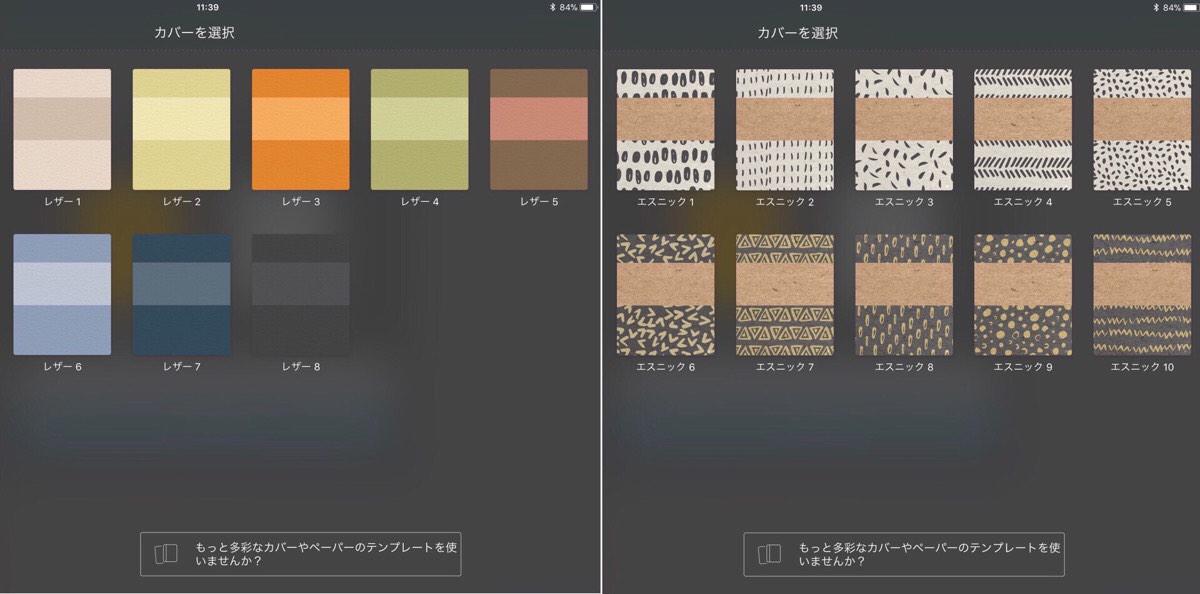Click the template cards icon in the ethnic screen banner
1200x594 pixels.
click(x=770, y=554)
